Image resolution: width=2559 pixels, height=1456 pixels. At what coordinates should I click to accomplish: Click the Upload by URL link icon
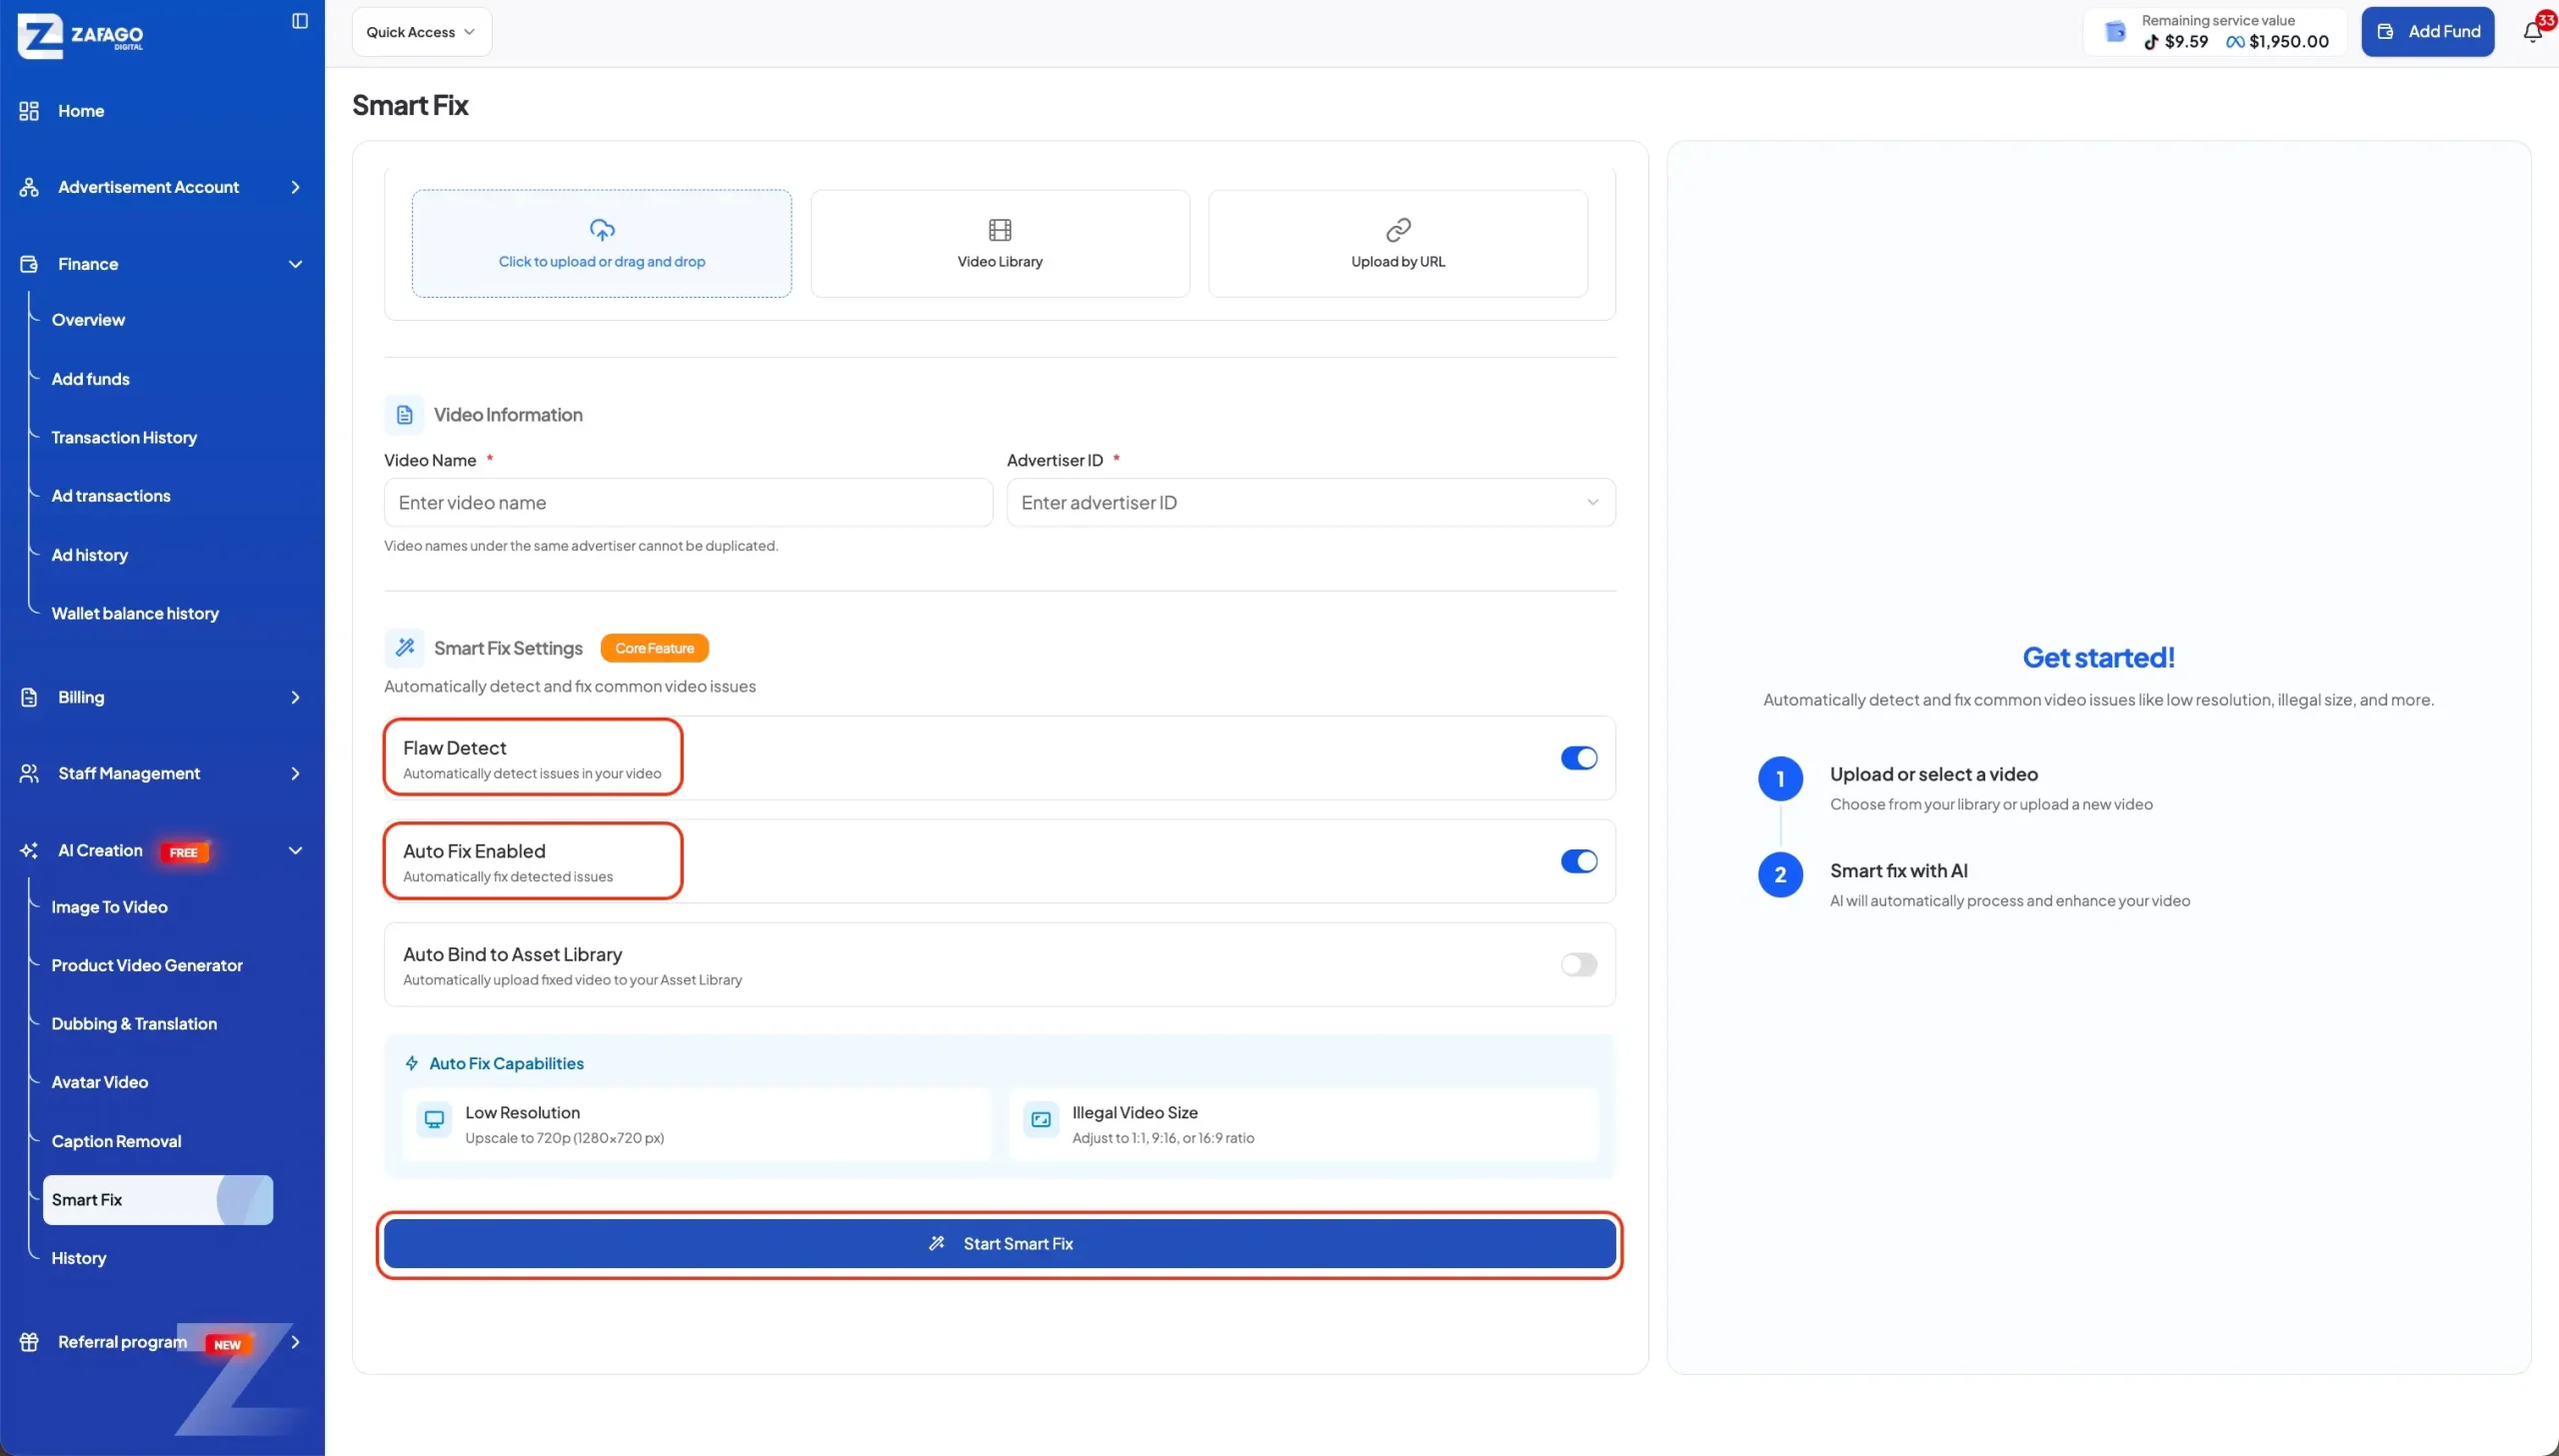(1398, 230)
